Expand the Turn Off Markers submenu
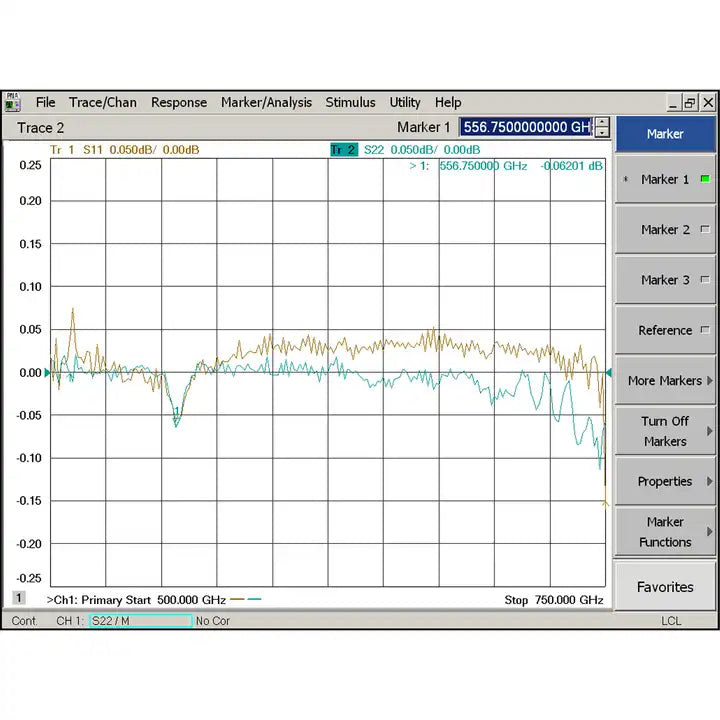The height and width of the screenshot is (720, 720). point(665,431)
